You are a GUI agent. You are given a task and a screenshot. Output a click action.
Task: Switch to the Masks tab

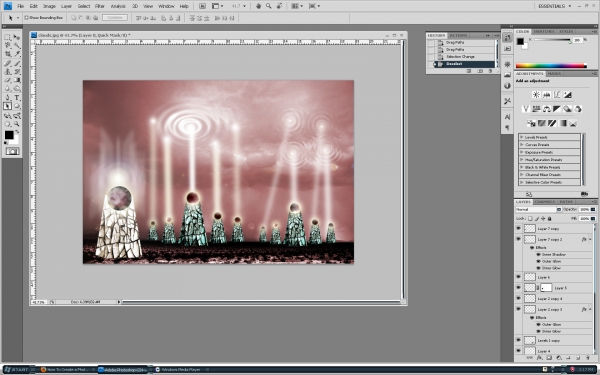click(x=554, y=73)
